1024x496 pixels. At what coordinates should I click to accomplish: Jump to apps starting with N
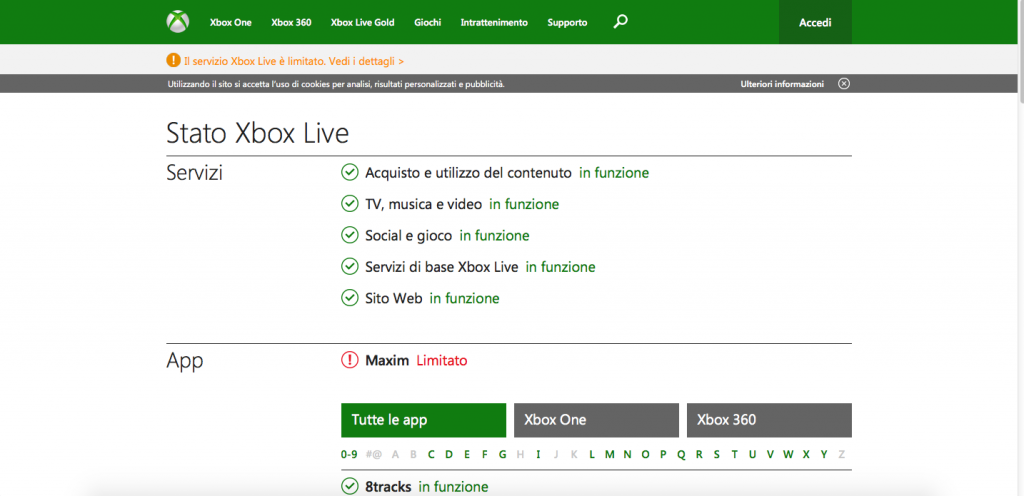(627, 455)
